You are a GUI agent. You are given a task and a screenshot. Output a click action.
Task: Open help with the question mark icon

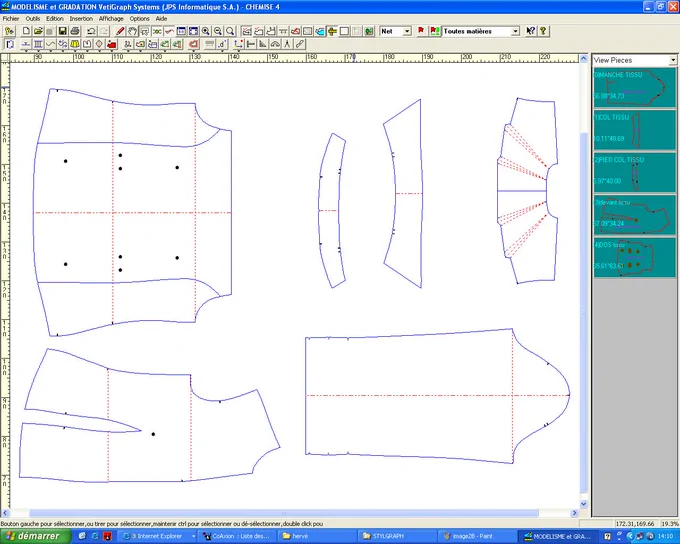[x=543, y=31]
